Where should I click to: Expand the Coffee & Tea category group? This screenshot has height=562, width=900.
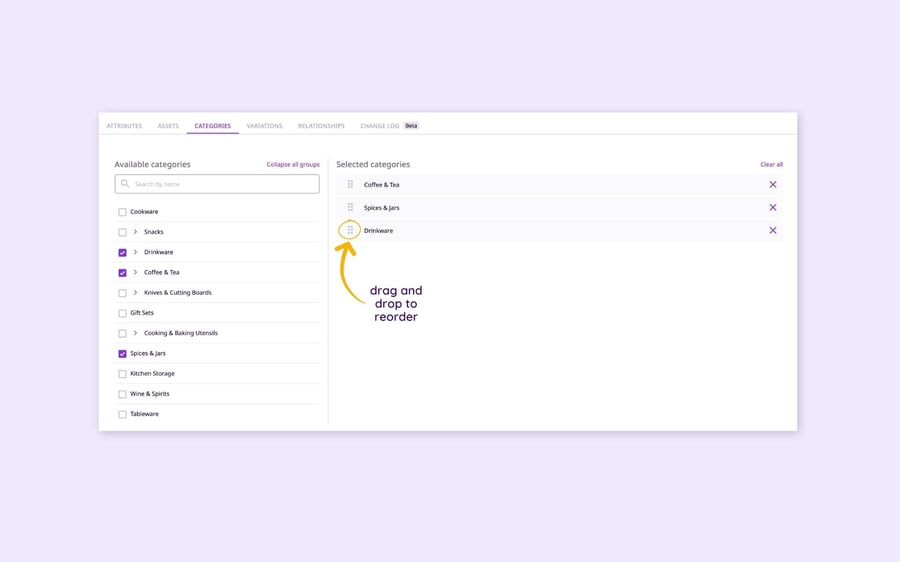point(135,272)
